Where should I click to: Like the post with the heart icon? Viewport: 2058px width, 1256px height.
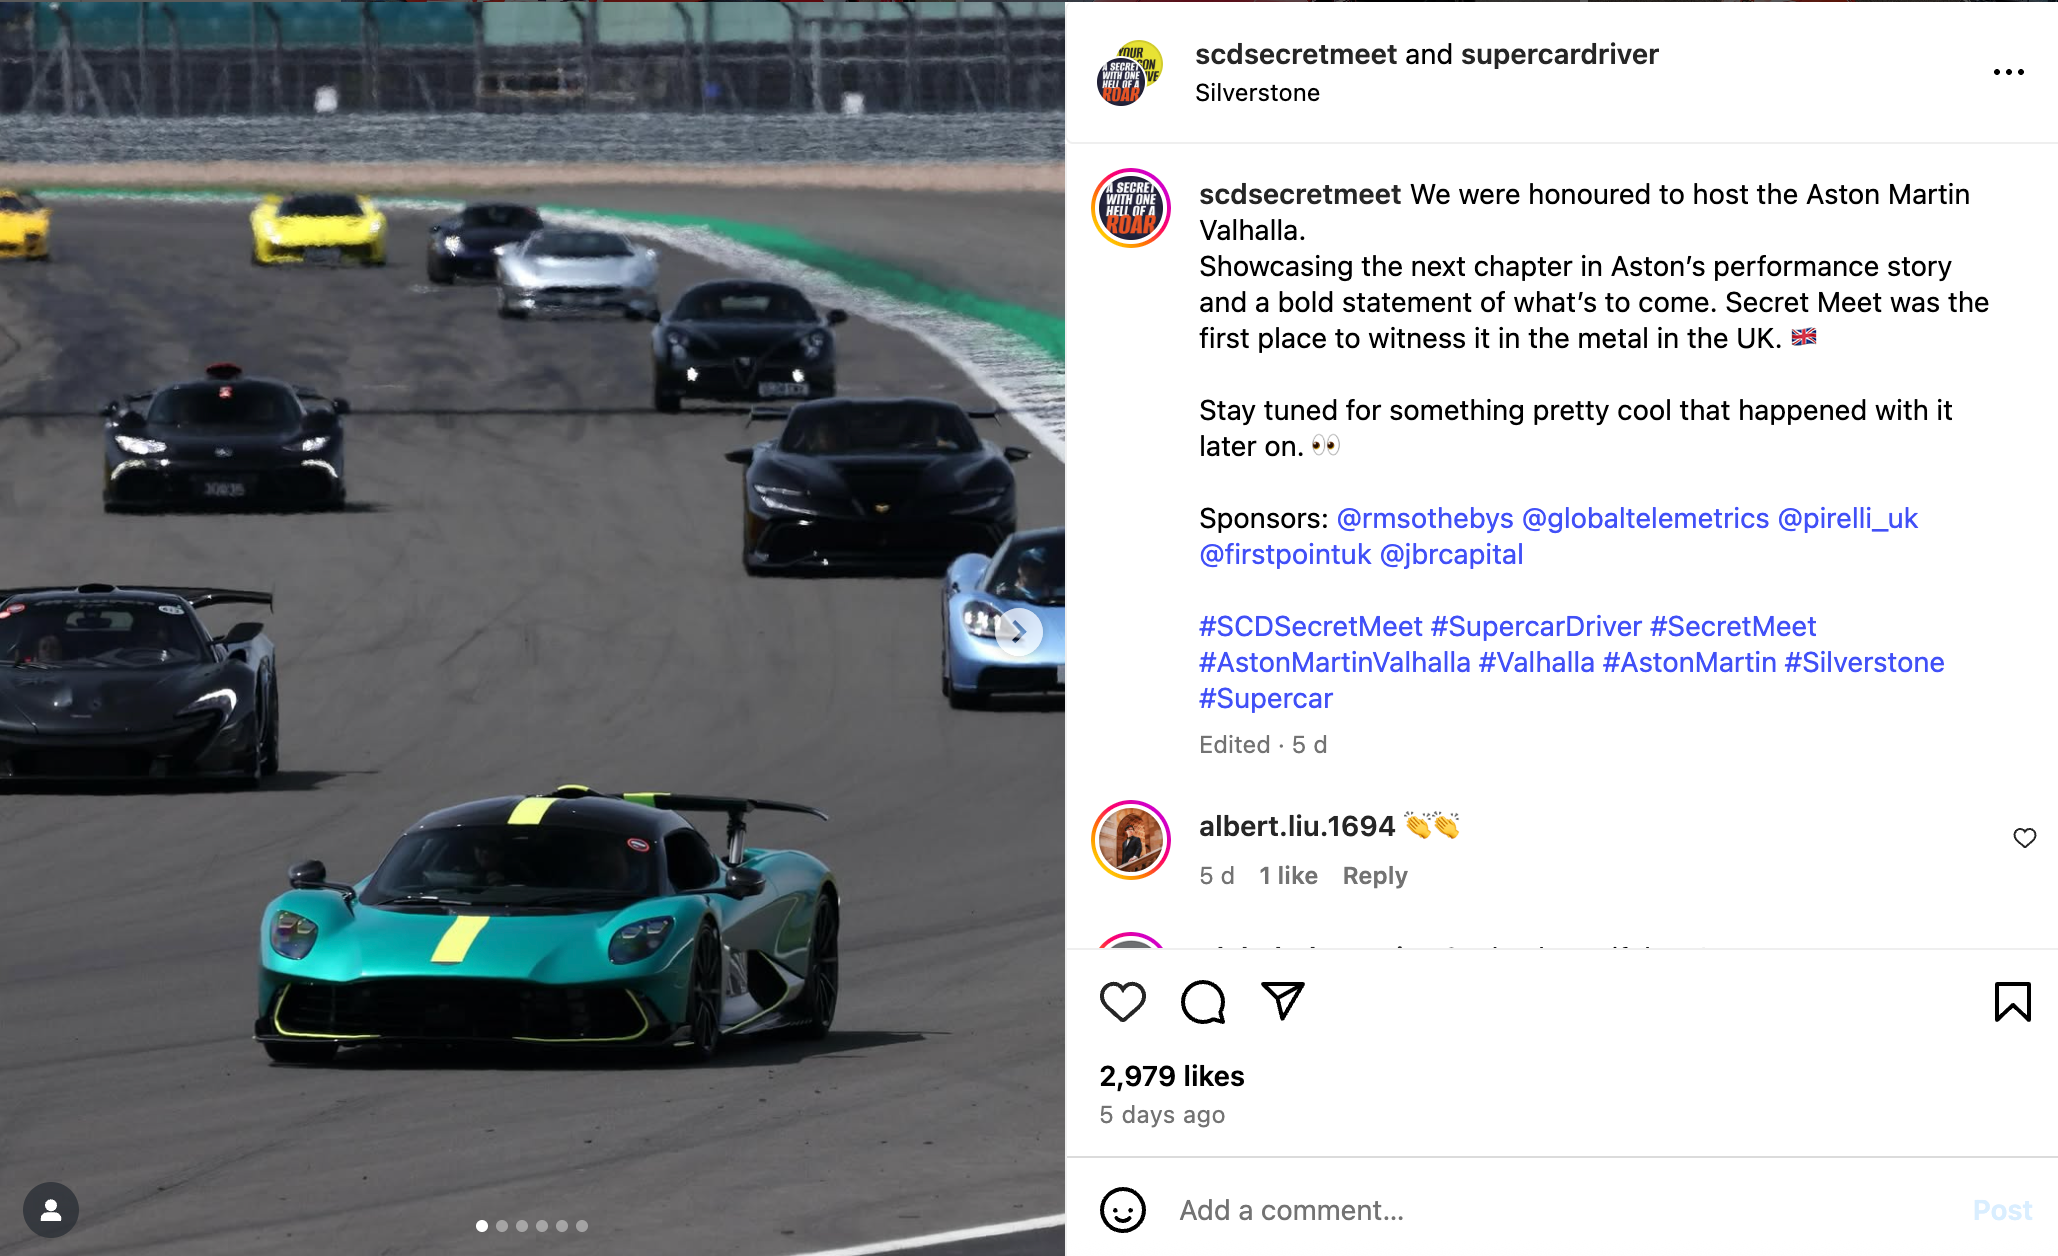pyautogui.click(x=1122, y=1002)
